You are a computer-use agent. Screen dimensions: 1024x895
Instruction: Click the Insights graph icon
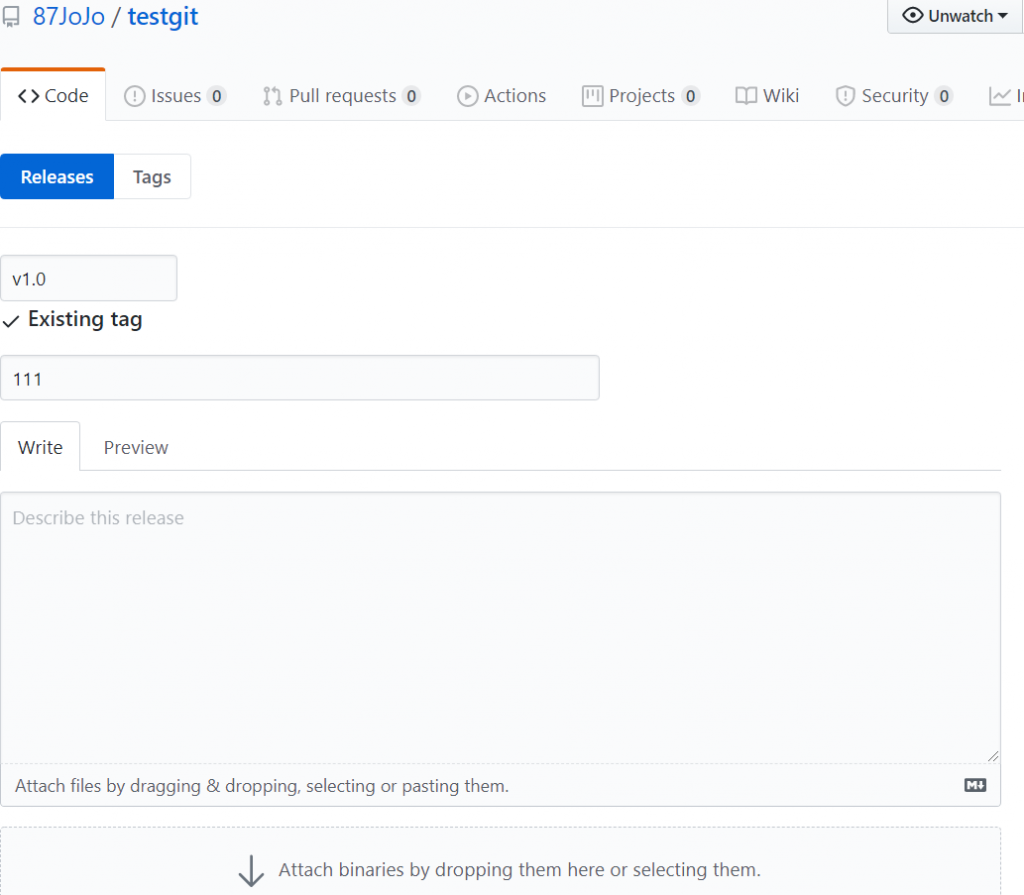[1000, 96]
